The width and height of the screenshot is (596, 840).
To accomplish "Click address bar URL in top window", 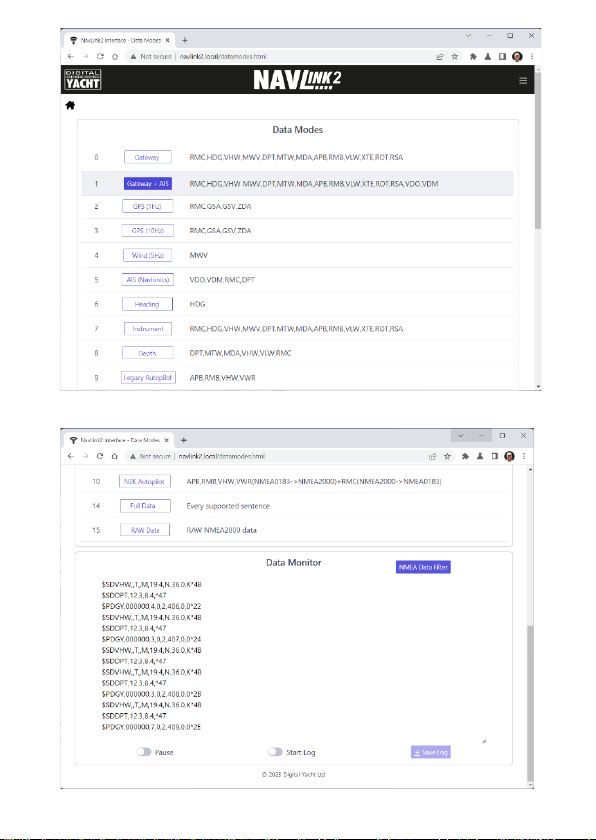I will point(223,56).
